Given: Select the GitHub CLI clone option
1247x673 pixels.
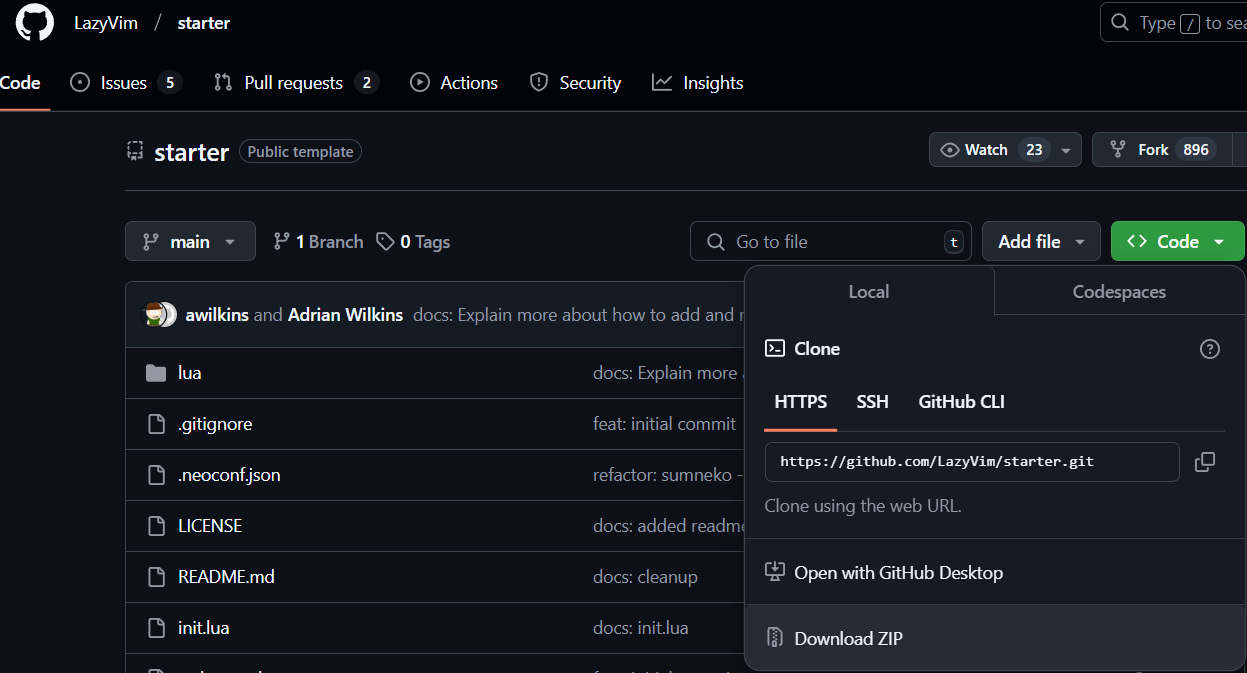Looking at the screenshot, I should (x=962, y=402).
